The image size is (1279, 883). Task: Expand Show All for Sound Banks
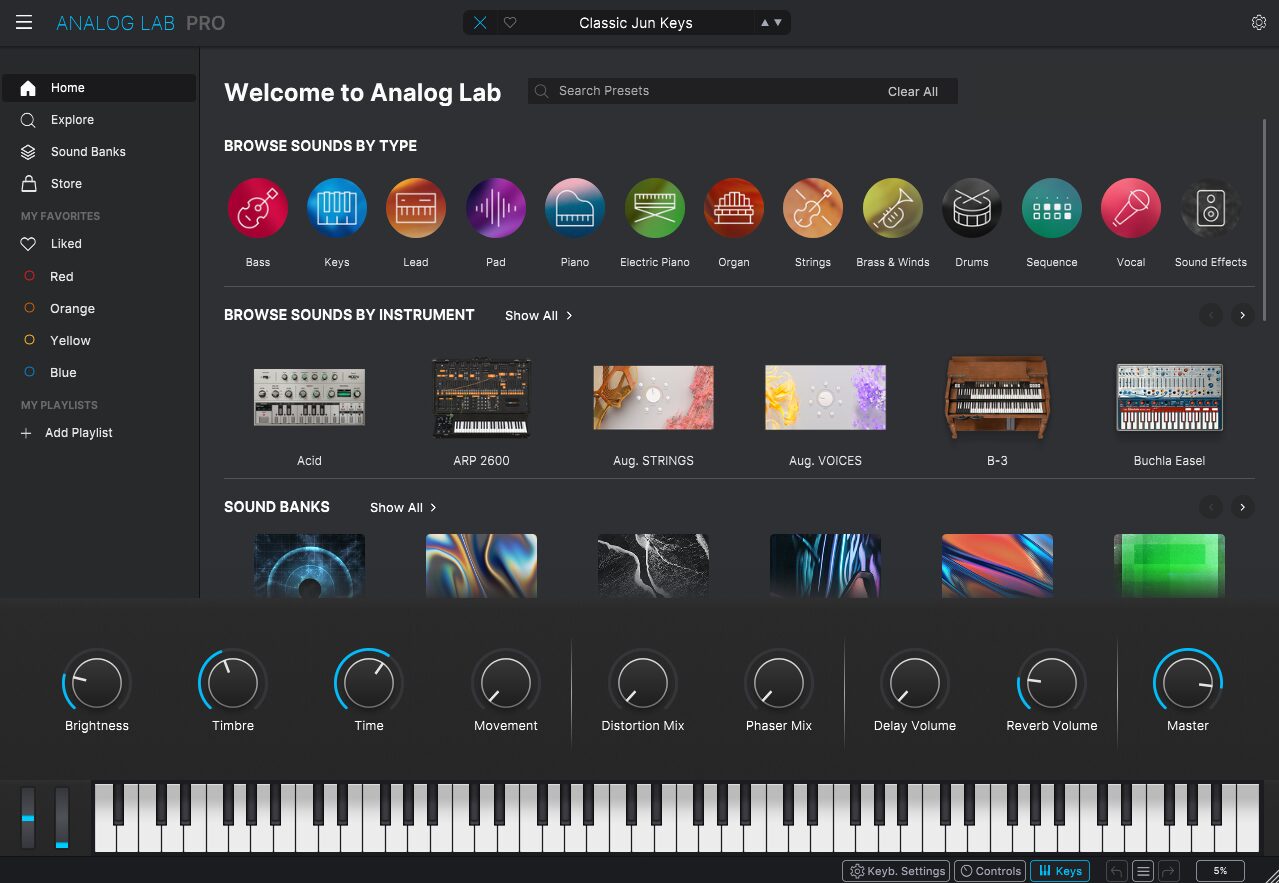pyautogui.click(x=403, y=508)
